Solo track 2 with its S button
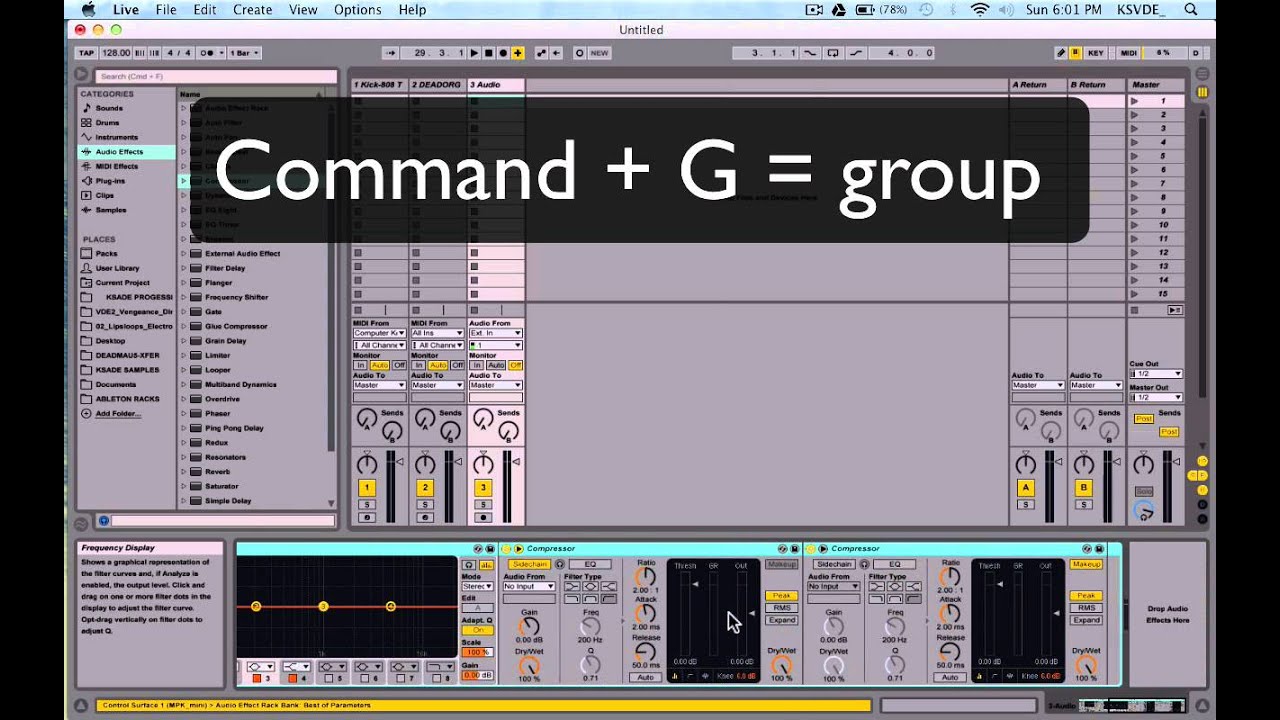 425,504
